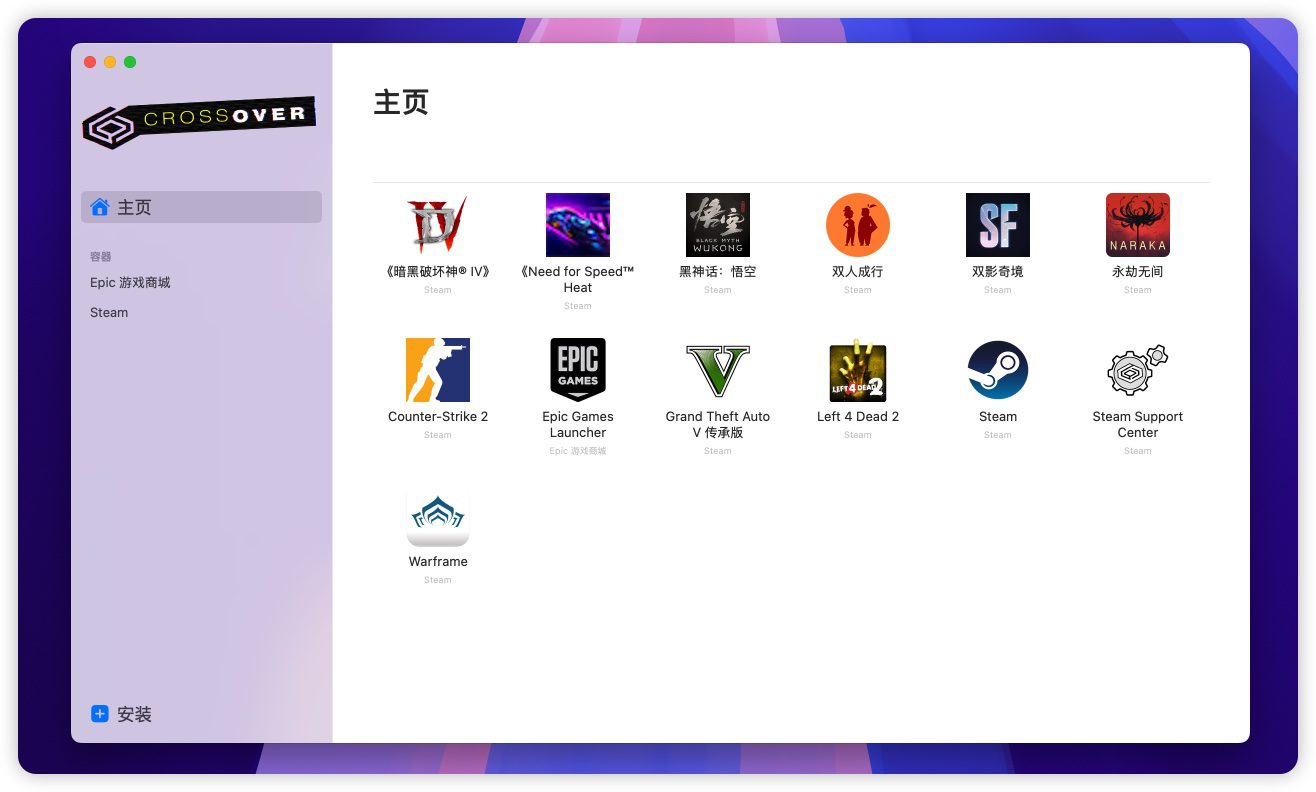Click the 双人成行 text label
This screenshot has width=1316, height=792.
[x=858, y=272]
